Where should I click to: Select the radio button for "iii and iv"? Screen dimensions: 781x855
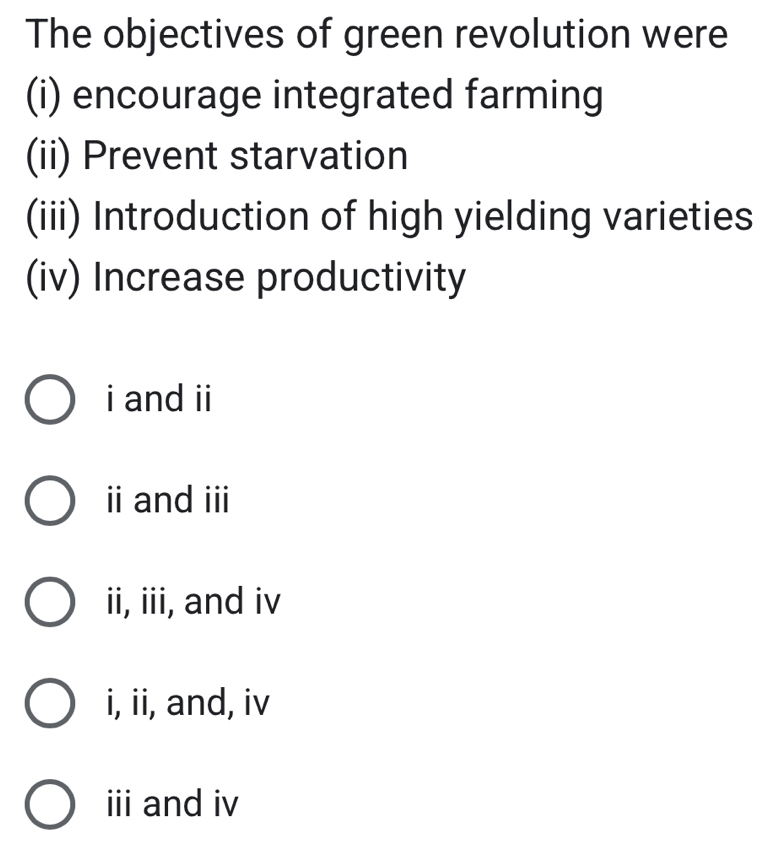point(47,804)
